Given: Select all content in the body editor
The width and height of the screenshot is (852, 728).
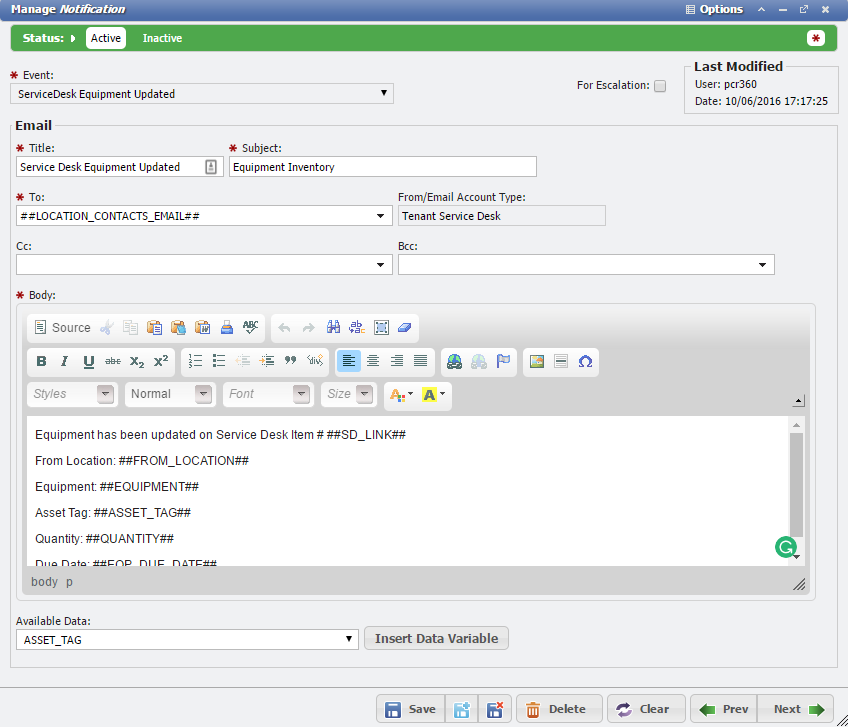Looking at the screenshot, I should point(381,327).
